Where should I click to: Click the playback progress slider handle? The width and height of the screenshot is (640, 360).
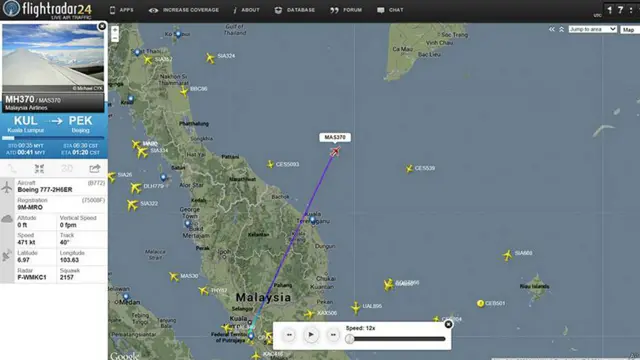pos(349,339)
